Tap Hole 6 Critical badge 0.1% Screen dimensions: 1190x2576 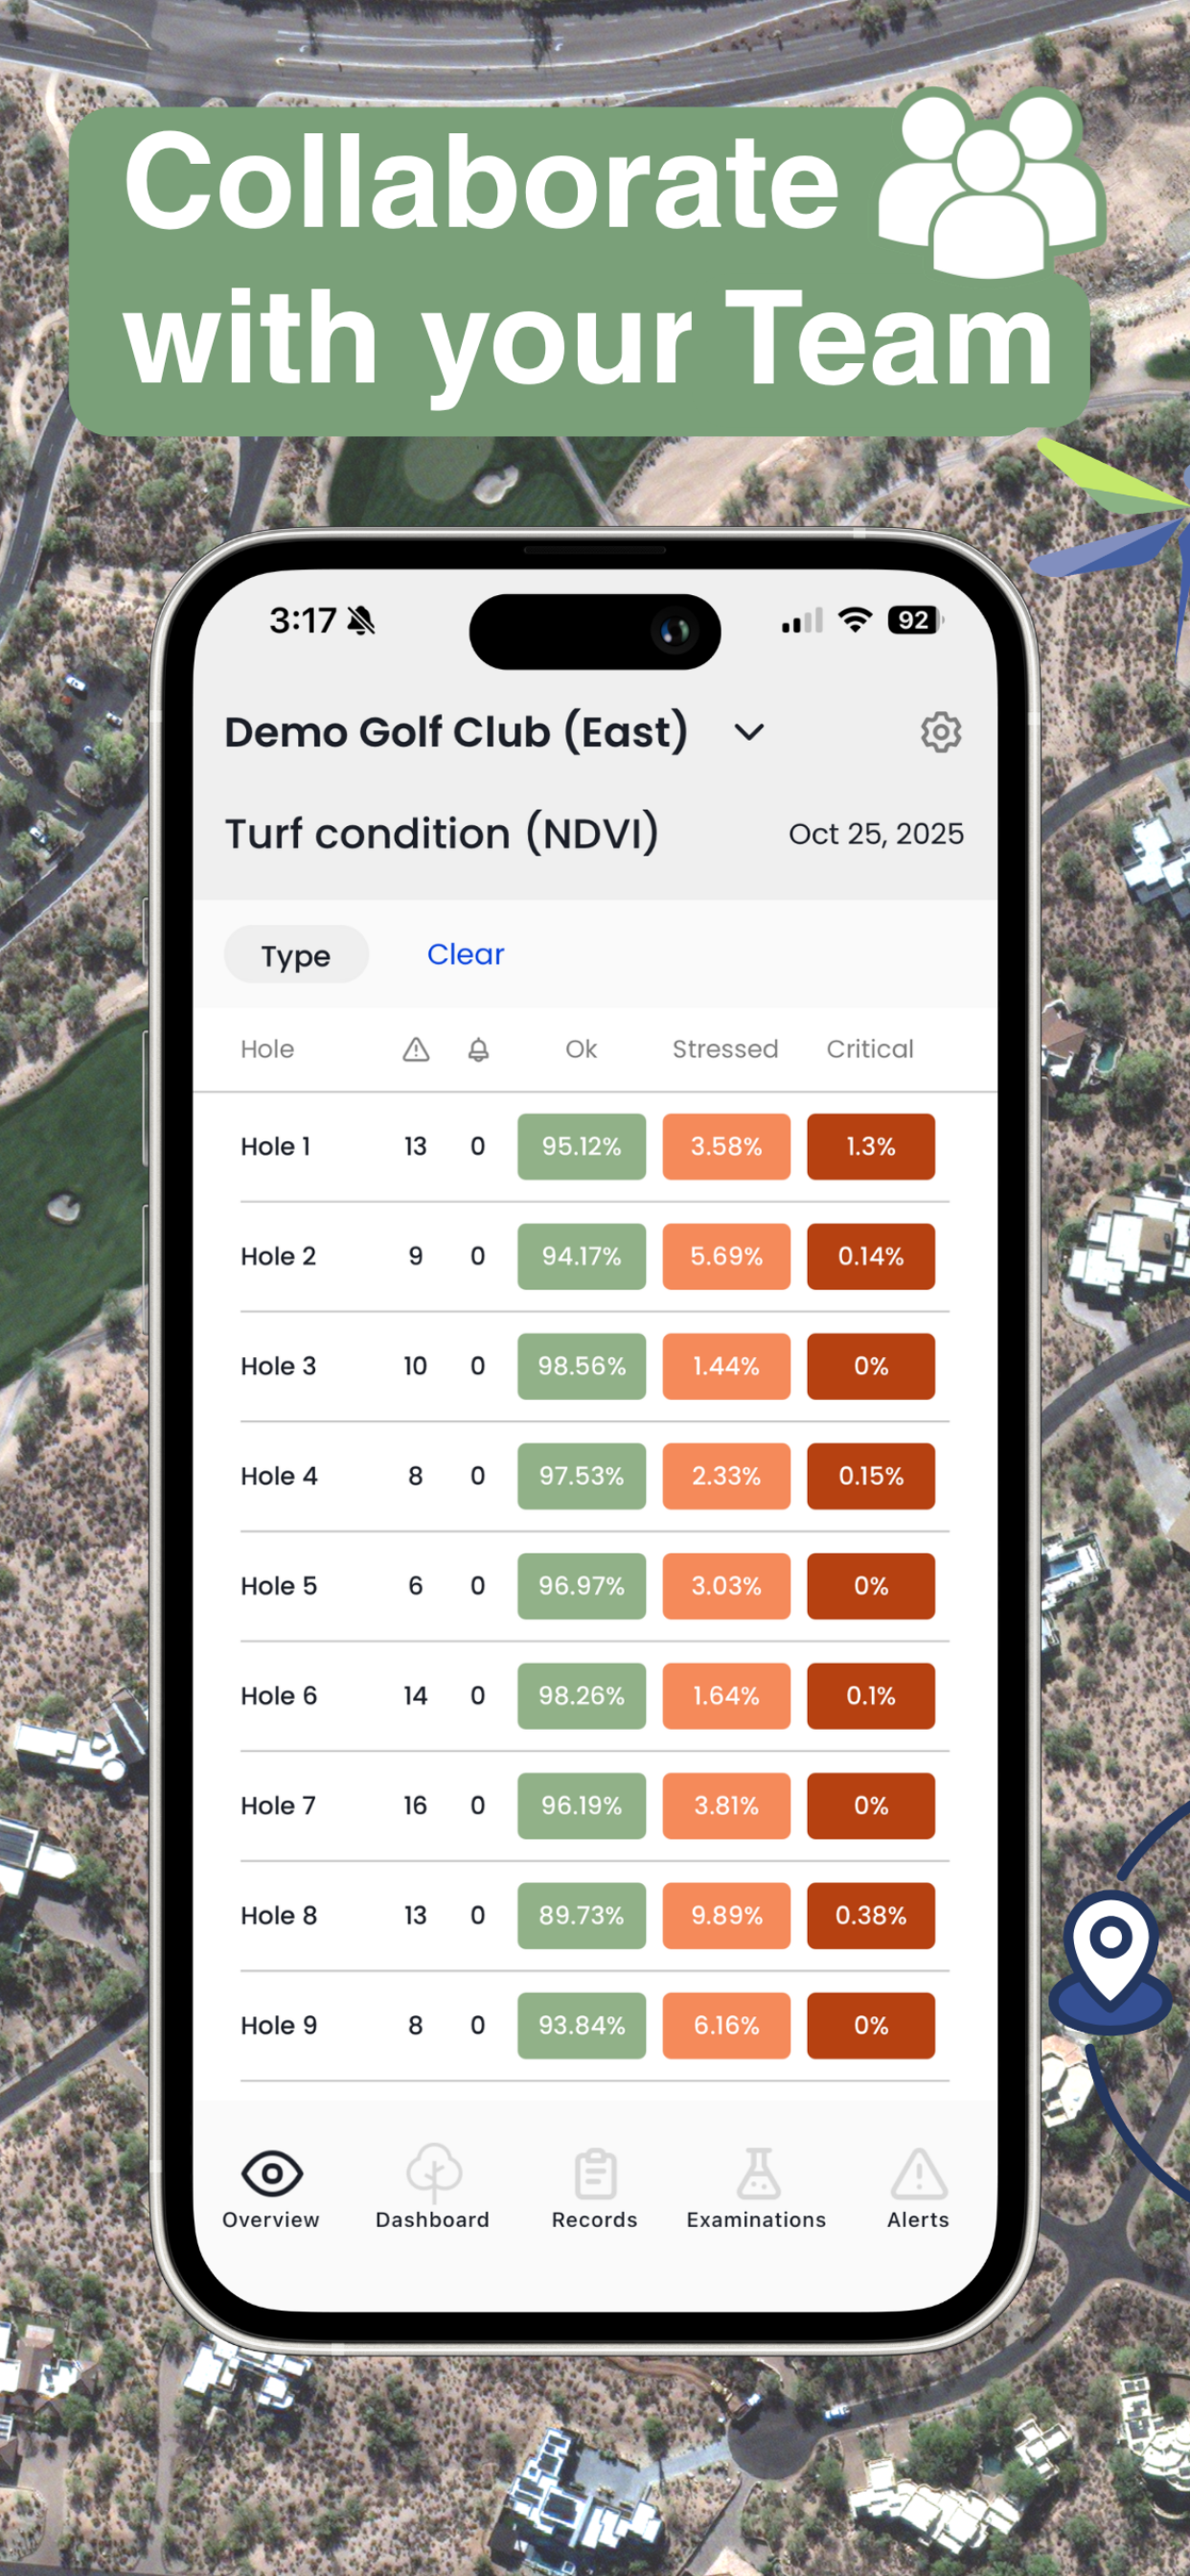click(x=871, y=1697)
